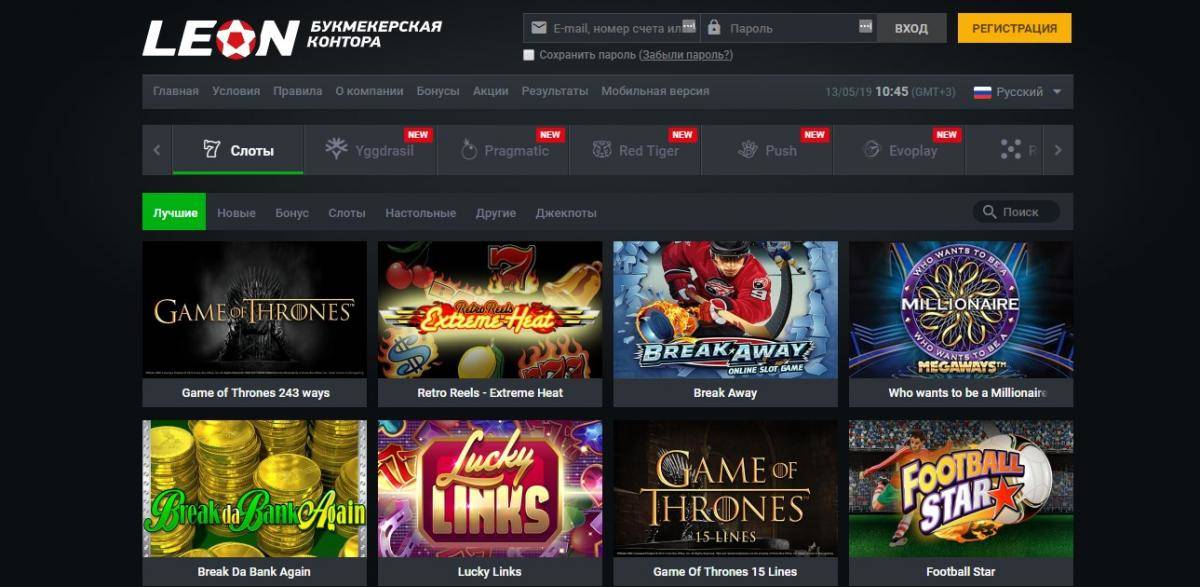Open the Условия menu item
1200x587 pixels.
(236, 91)
